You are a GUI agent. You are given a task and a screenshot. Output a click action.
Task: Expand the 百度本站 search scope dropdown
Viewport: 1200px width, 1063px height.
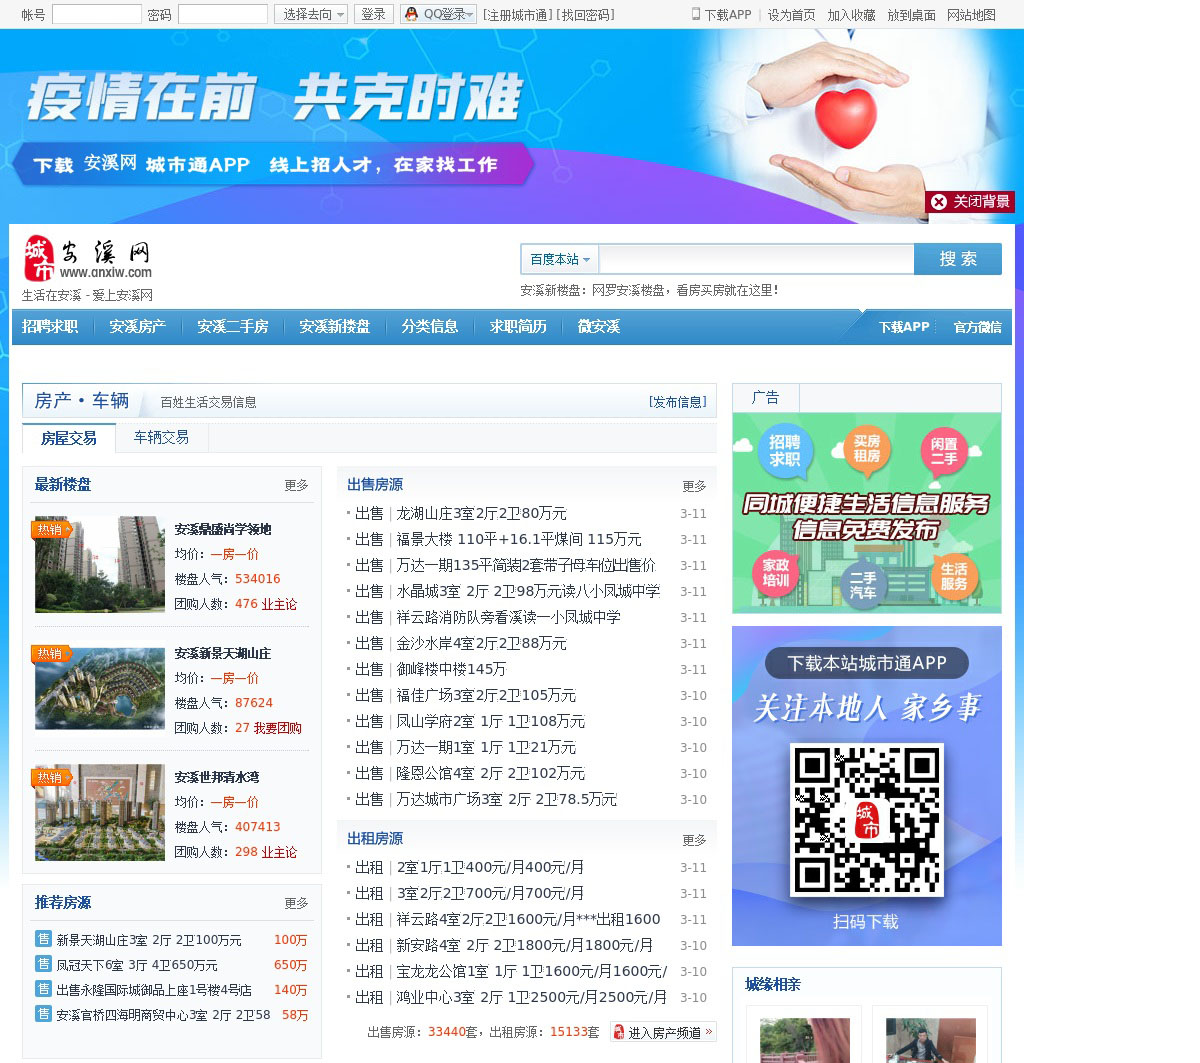pos(560,259)
